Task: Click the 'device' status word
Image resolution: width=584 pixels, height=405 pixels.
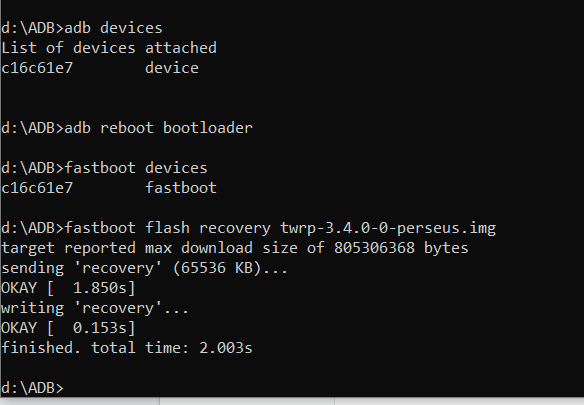Action: tap(172, 68)
